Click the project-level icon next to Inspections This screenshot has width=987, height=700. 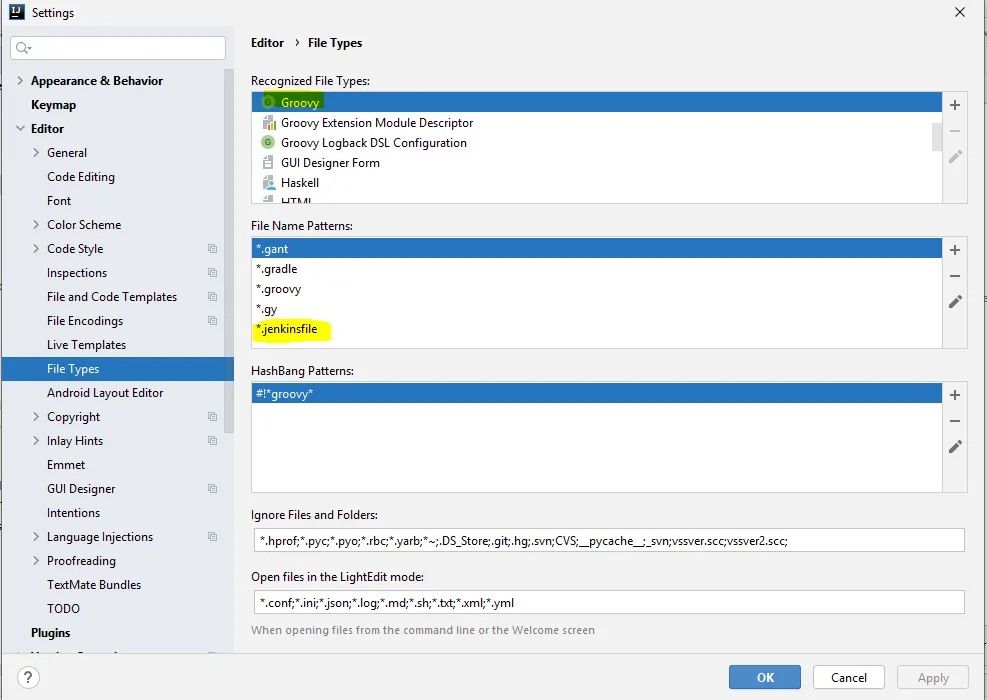[213, 273]
